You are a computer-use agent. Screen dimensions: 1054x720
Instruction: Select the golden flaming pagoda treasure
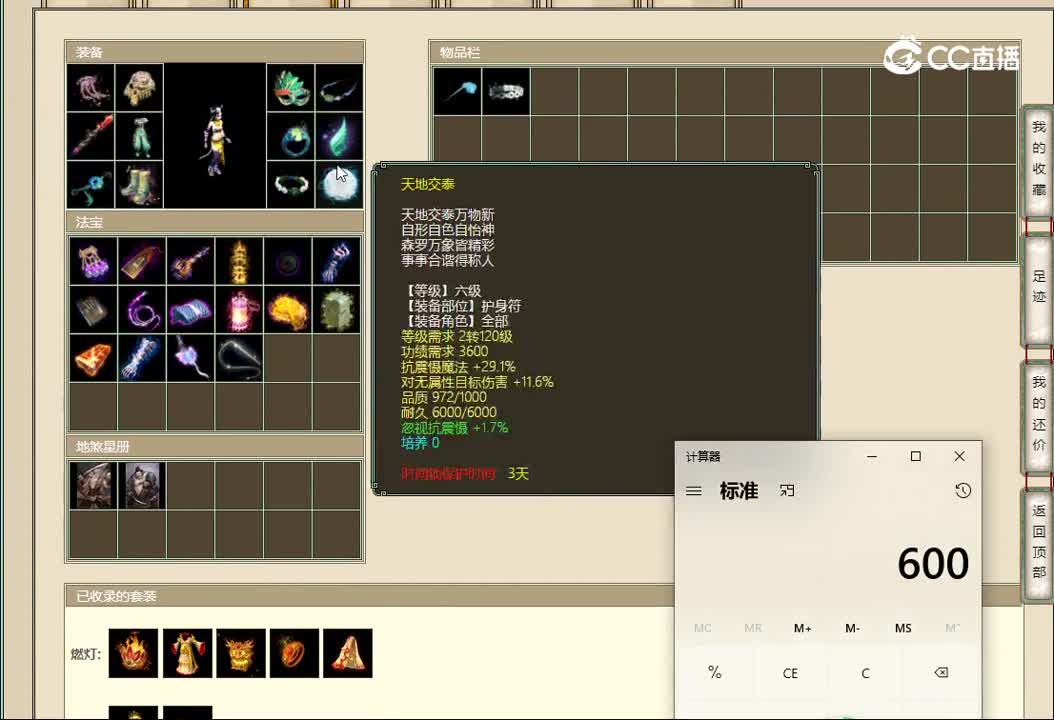[239, 261]
